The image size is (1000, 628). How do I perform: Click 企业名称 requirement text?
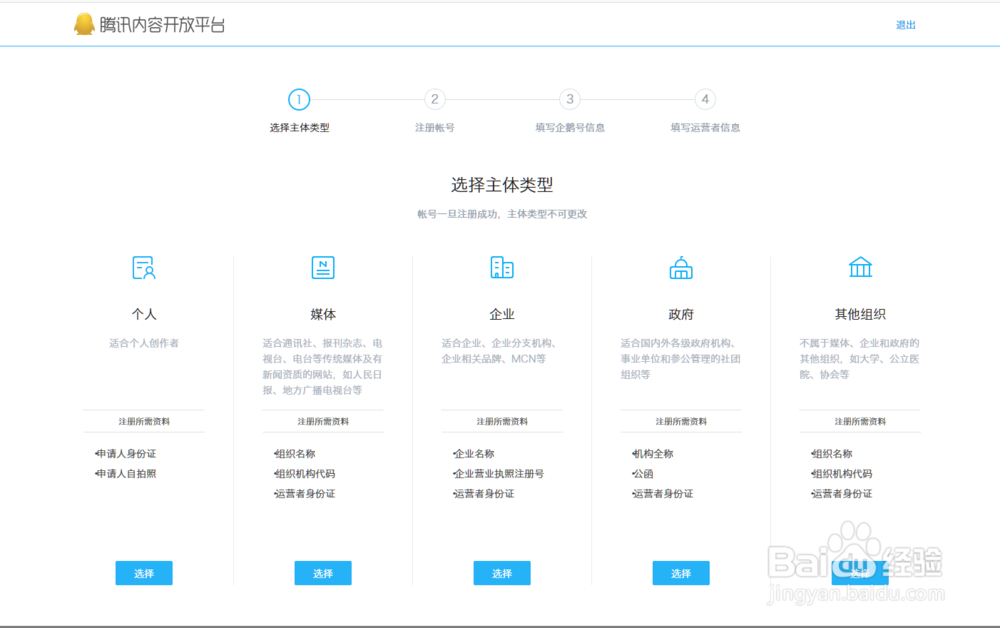(x=474, y=454)
